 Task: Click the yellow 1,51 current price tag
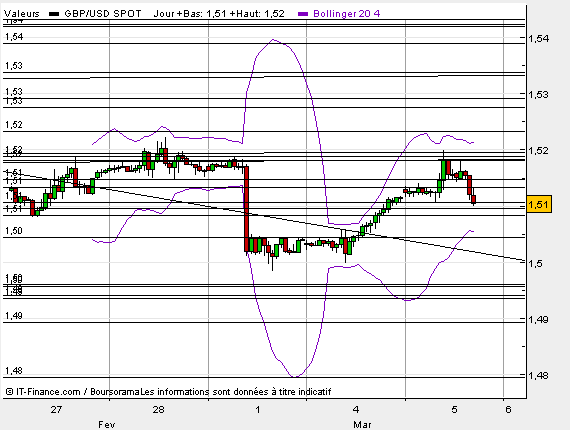pos(539,204)
